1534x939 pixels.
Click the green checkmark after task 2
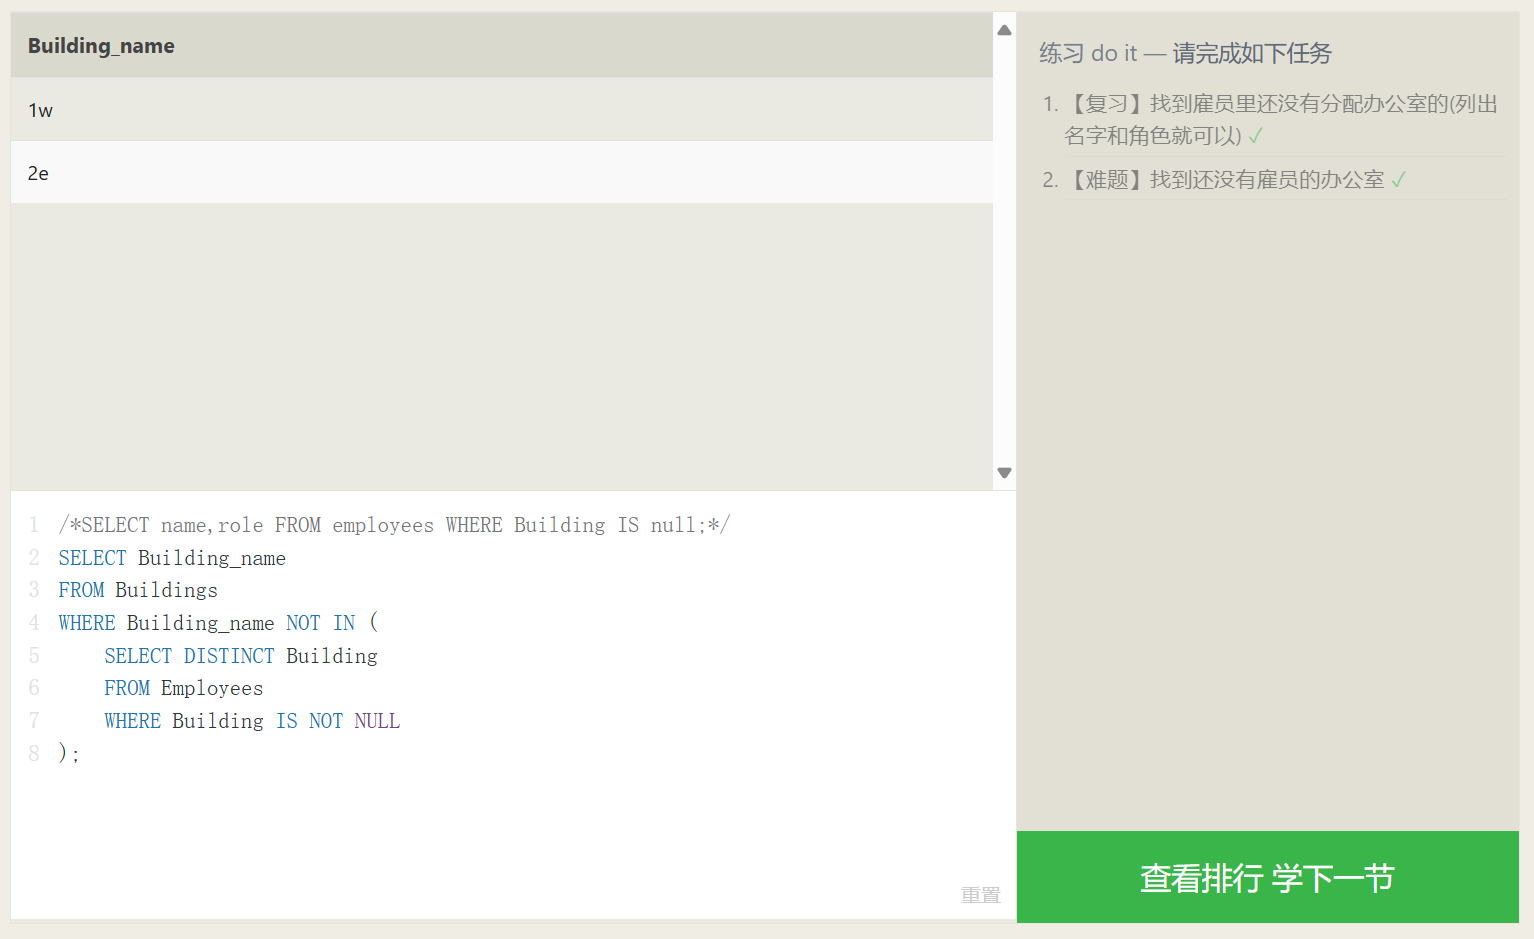(1398, 180)
